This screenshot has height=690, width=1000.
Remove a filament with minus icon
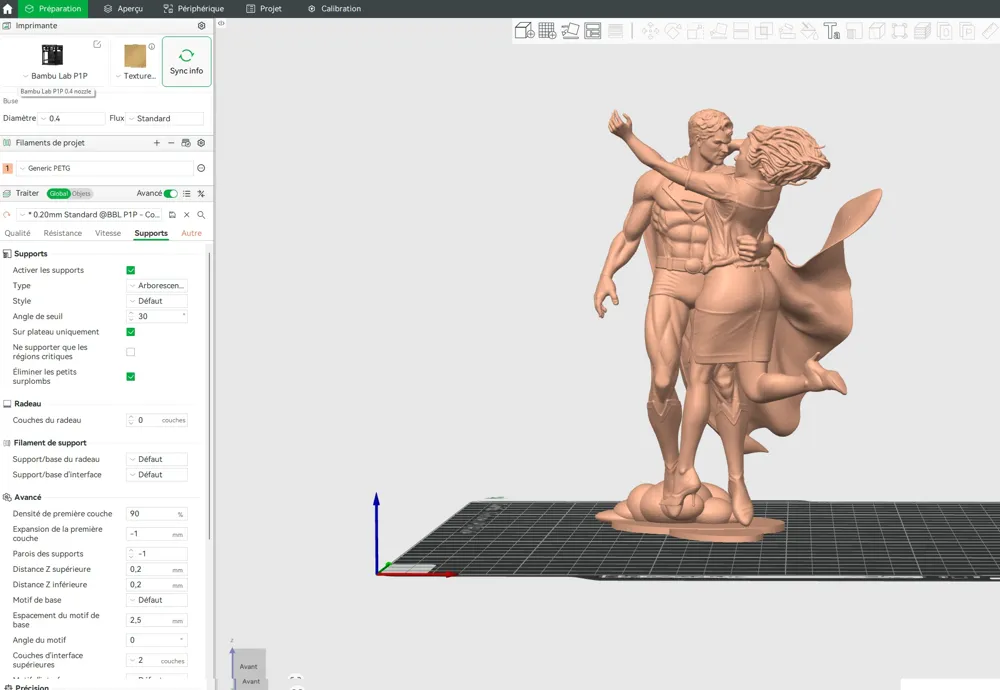click(171, 143)
